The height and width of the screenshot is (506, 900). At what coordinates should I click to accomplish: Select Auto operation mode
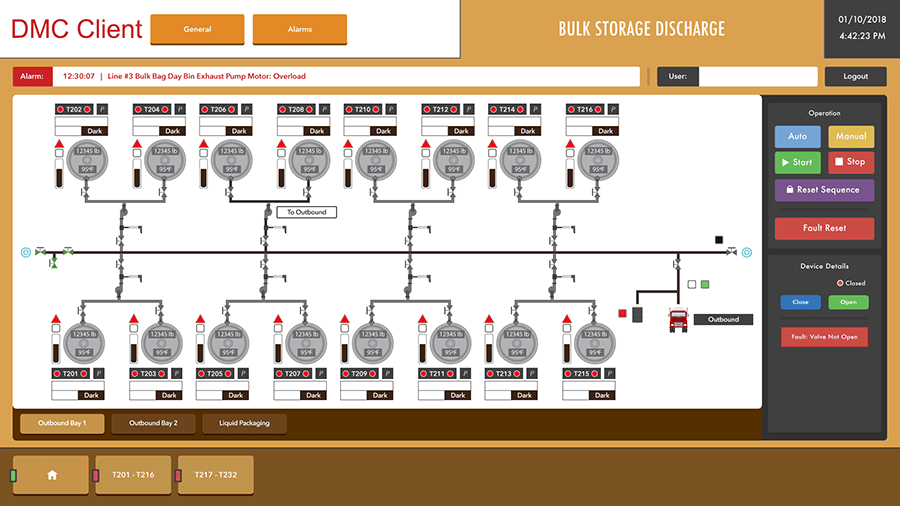coord(797,137)
